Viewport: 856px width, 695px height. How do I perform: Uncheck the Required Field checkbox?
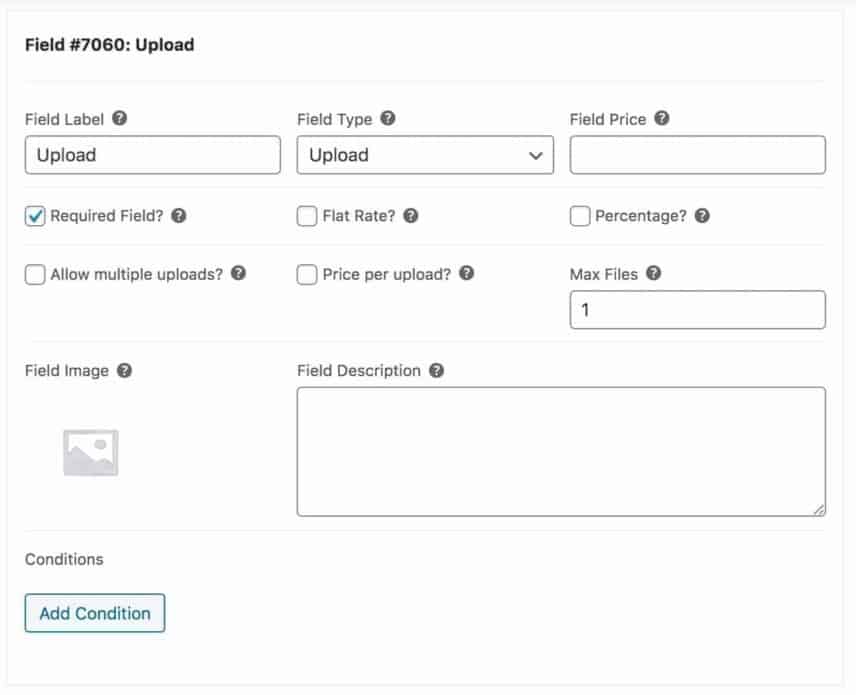(x=34, y=215)
